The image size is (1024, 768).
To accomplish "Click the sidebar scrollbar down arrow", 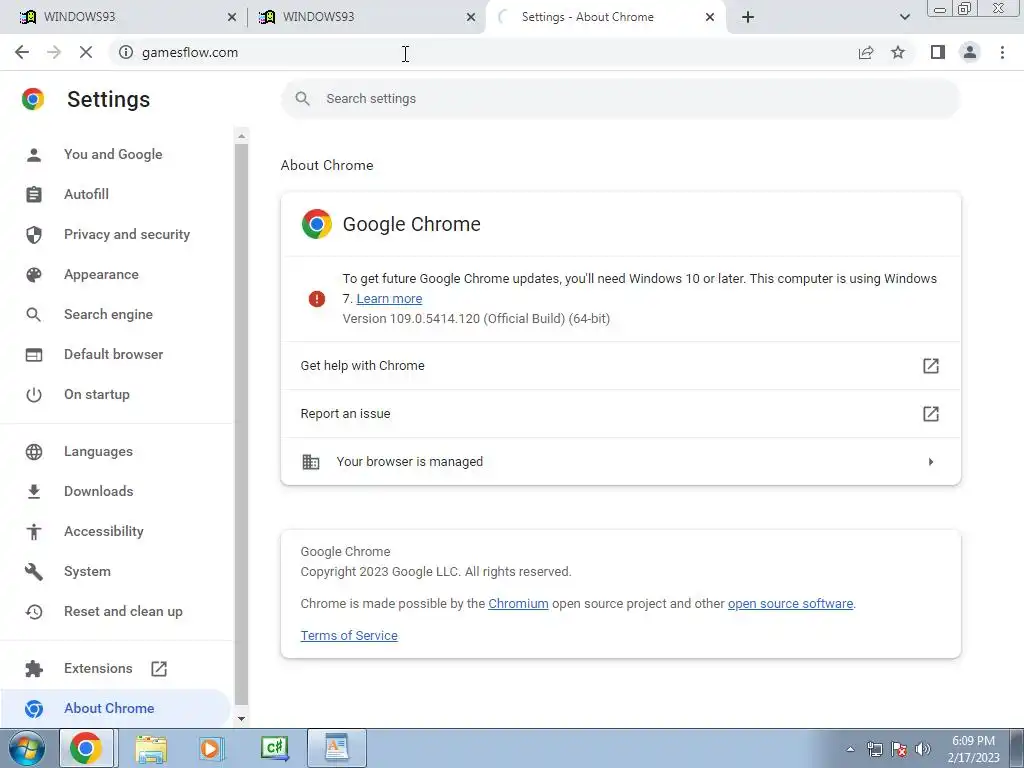I will (241, 719).
